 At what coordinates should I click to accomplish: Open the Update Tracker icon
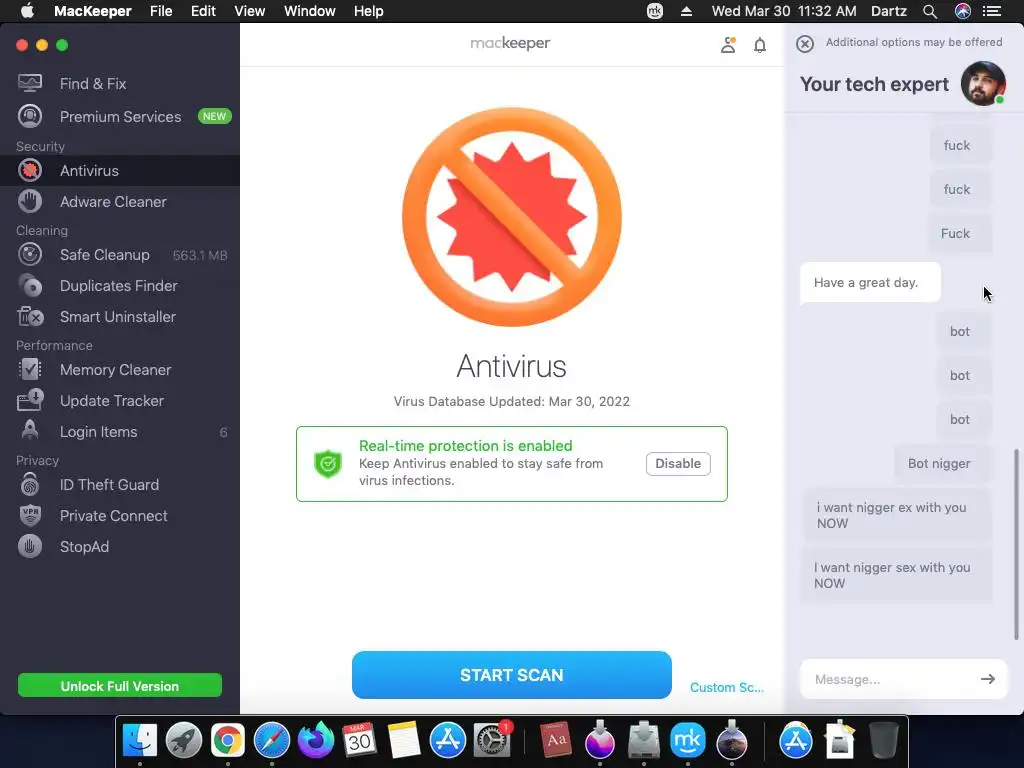coord(30,400)
